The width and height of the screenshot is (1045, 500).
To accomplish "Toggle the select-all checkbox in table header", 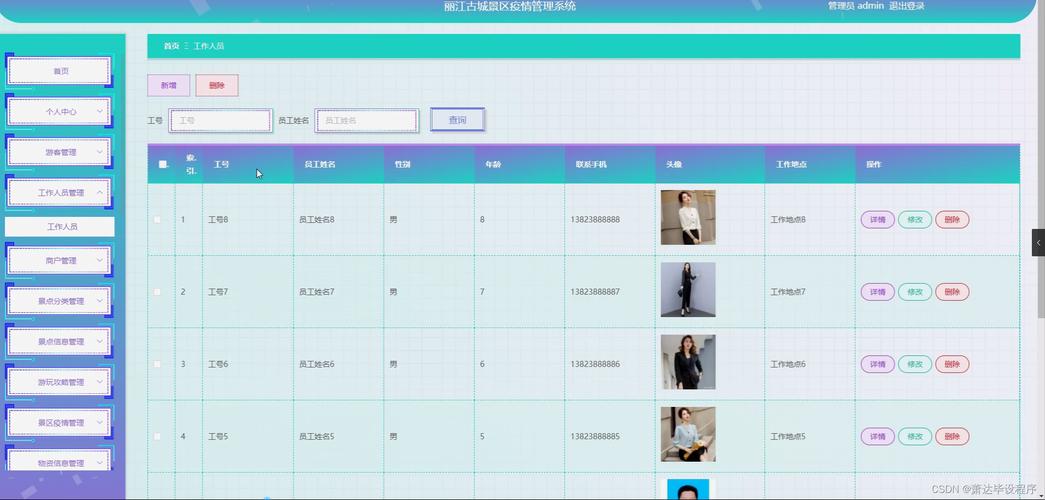I will (162, 164).
